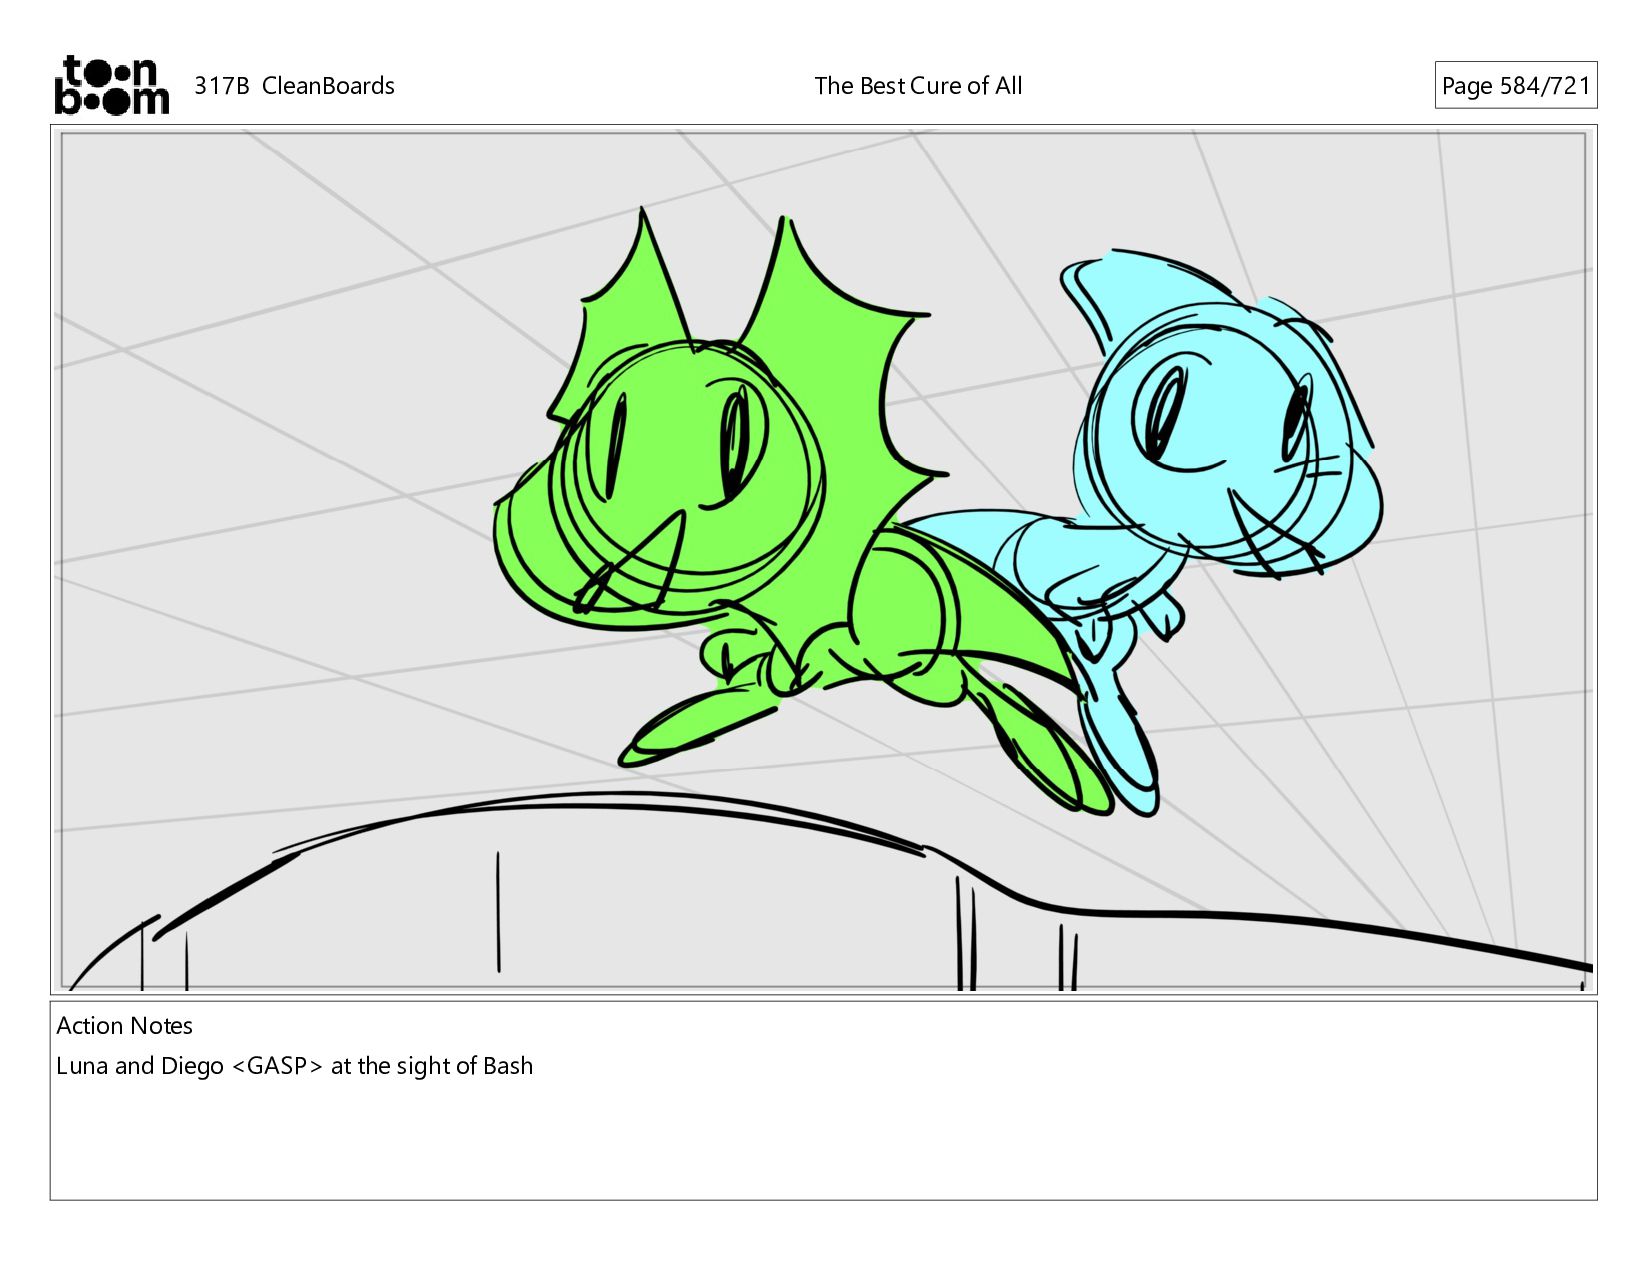
Task: Click the title 'The Best Cure of All'
Action: [x=918, y=86]
